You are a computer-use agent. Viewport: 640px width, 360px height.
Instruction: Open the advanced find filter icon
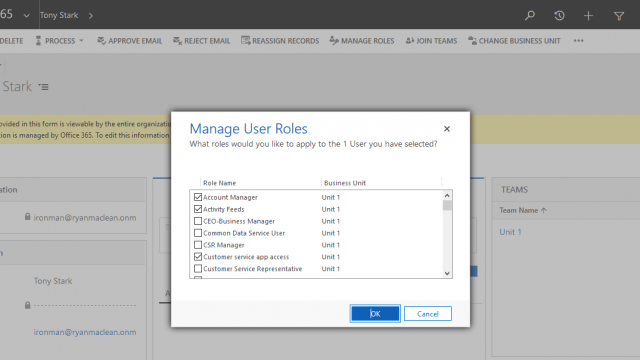(x=619, y=16)
